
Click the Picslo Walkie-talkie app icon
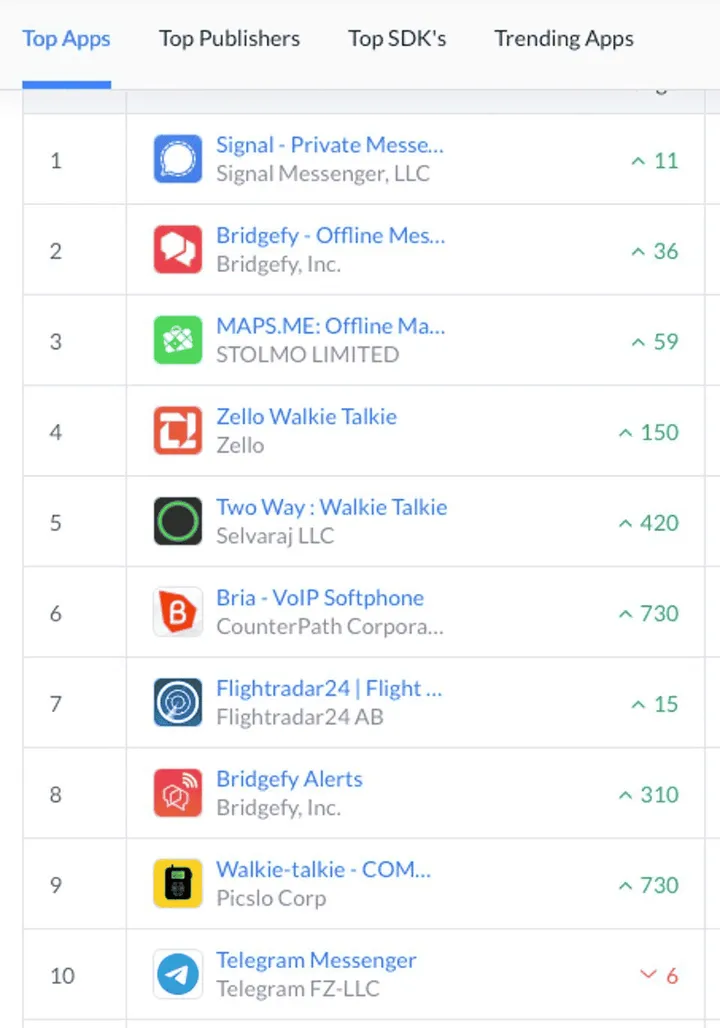click(x=178, y=885)
